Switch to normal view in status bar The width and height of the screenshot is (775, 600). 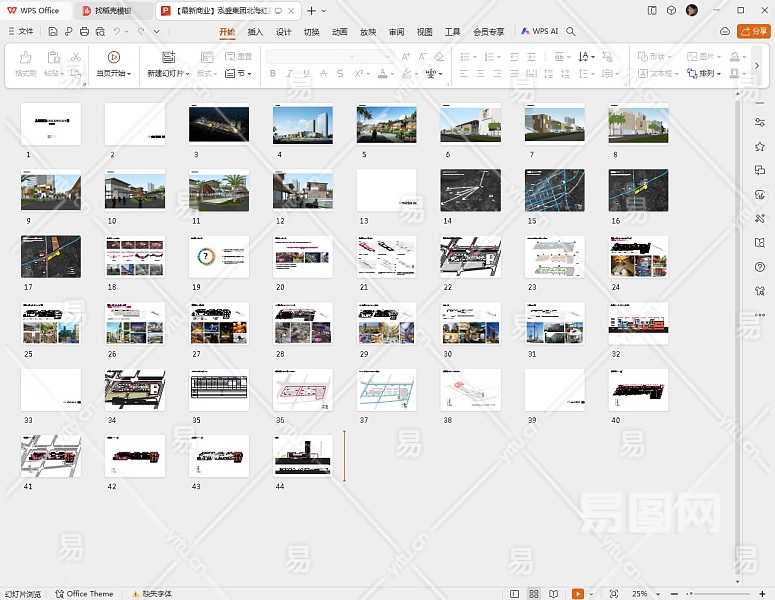(514, 594)
